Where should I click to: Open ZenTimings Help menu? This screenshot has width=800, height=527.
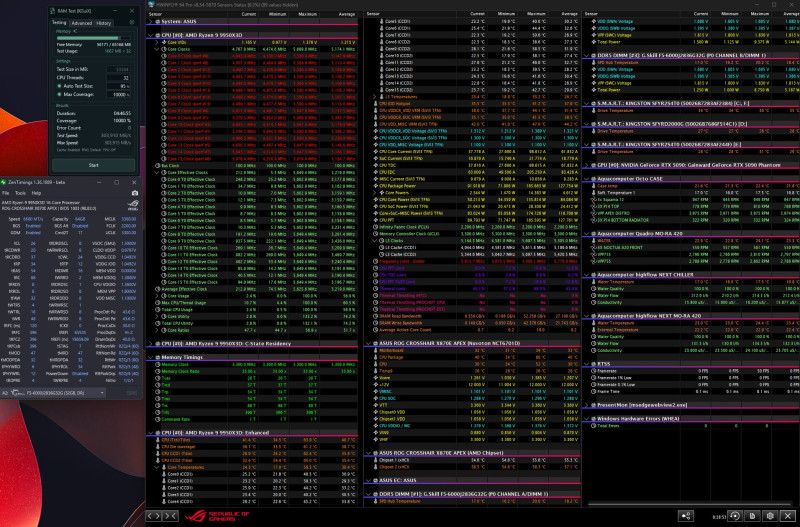tap(36, 193)
